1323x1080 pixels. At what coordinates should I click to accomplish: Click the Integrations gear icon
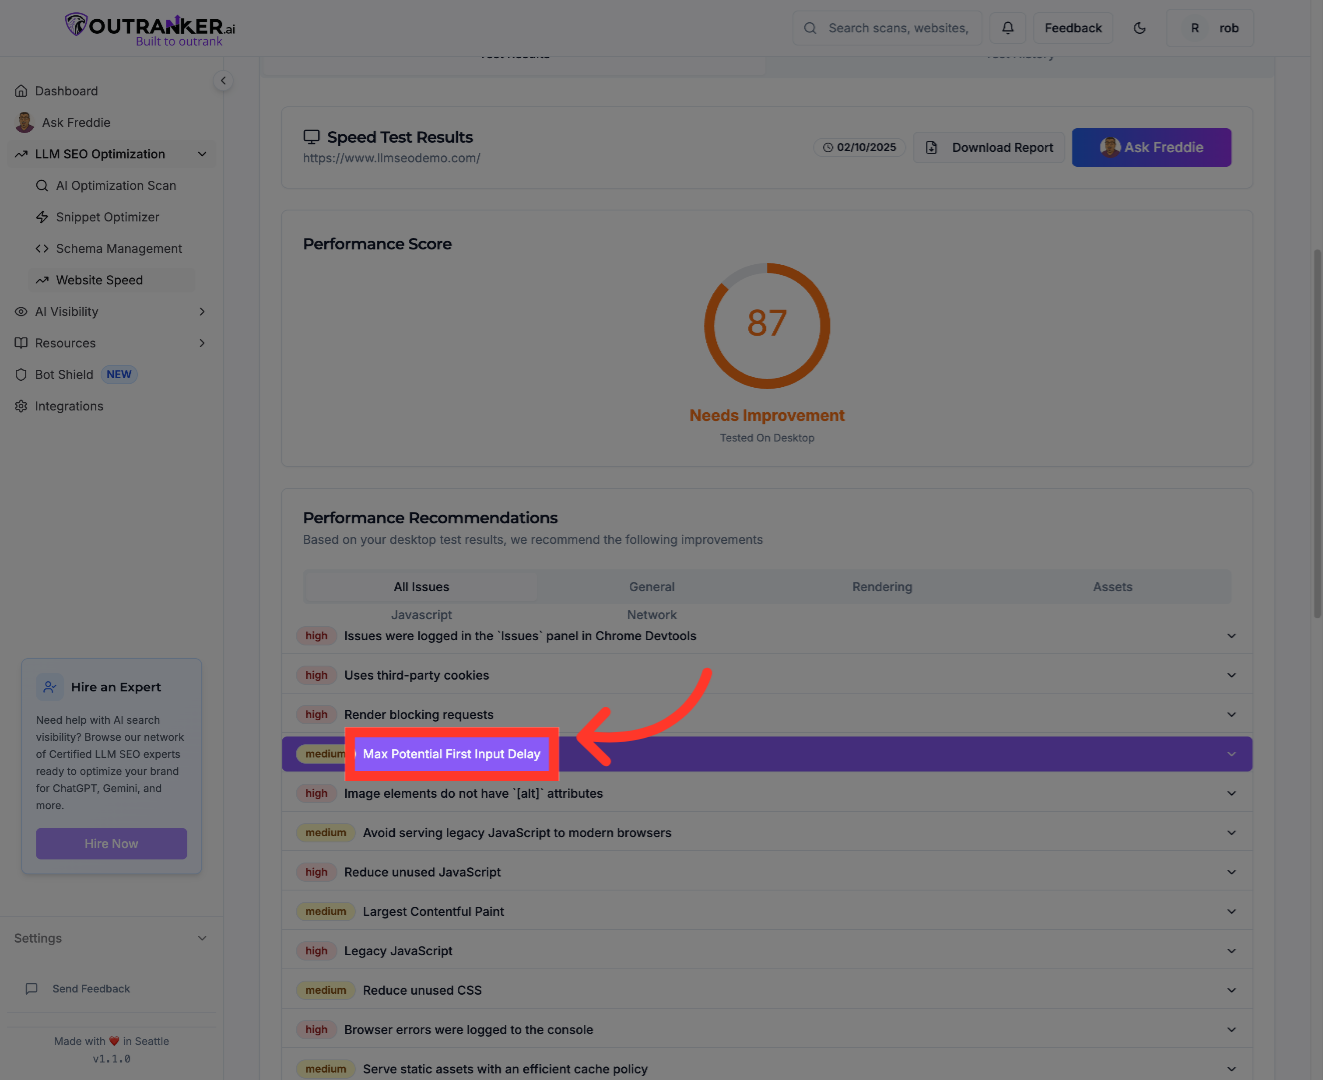coord(21,406)
